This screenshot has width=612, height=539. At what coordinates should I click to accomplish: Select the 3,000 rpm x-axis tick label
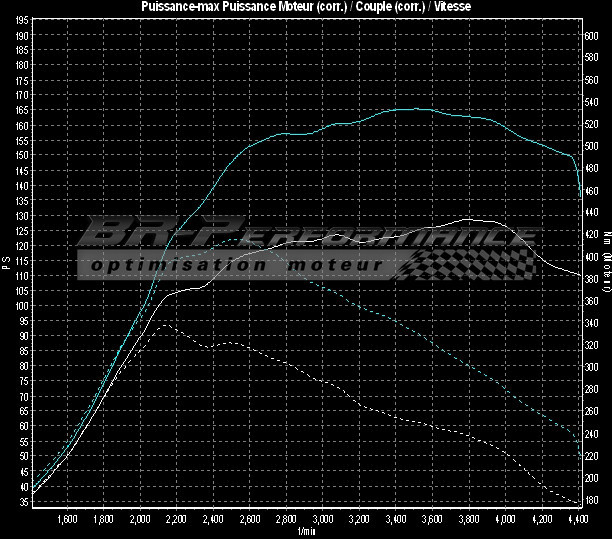(x=323, y=520)
